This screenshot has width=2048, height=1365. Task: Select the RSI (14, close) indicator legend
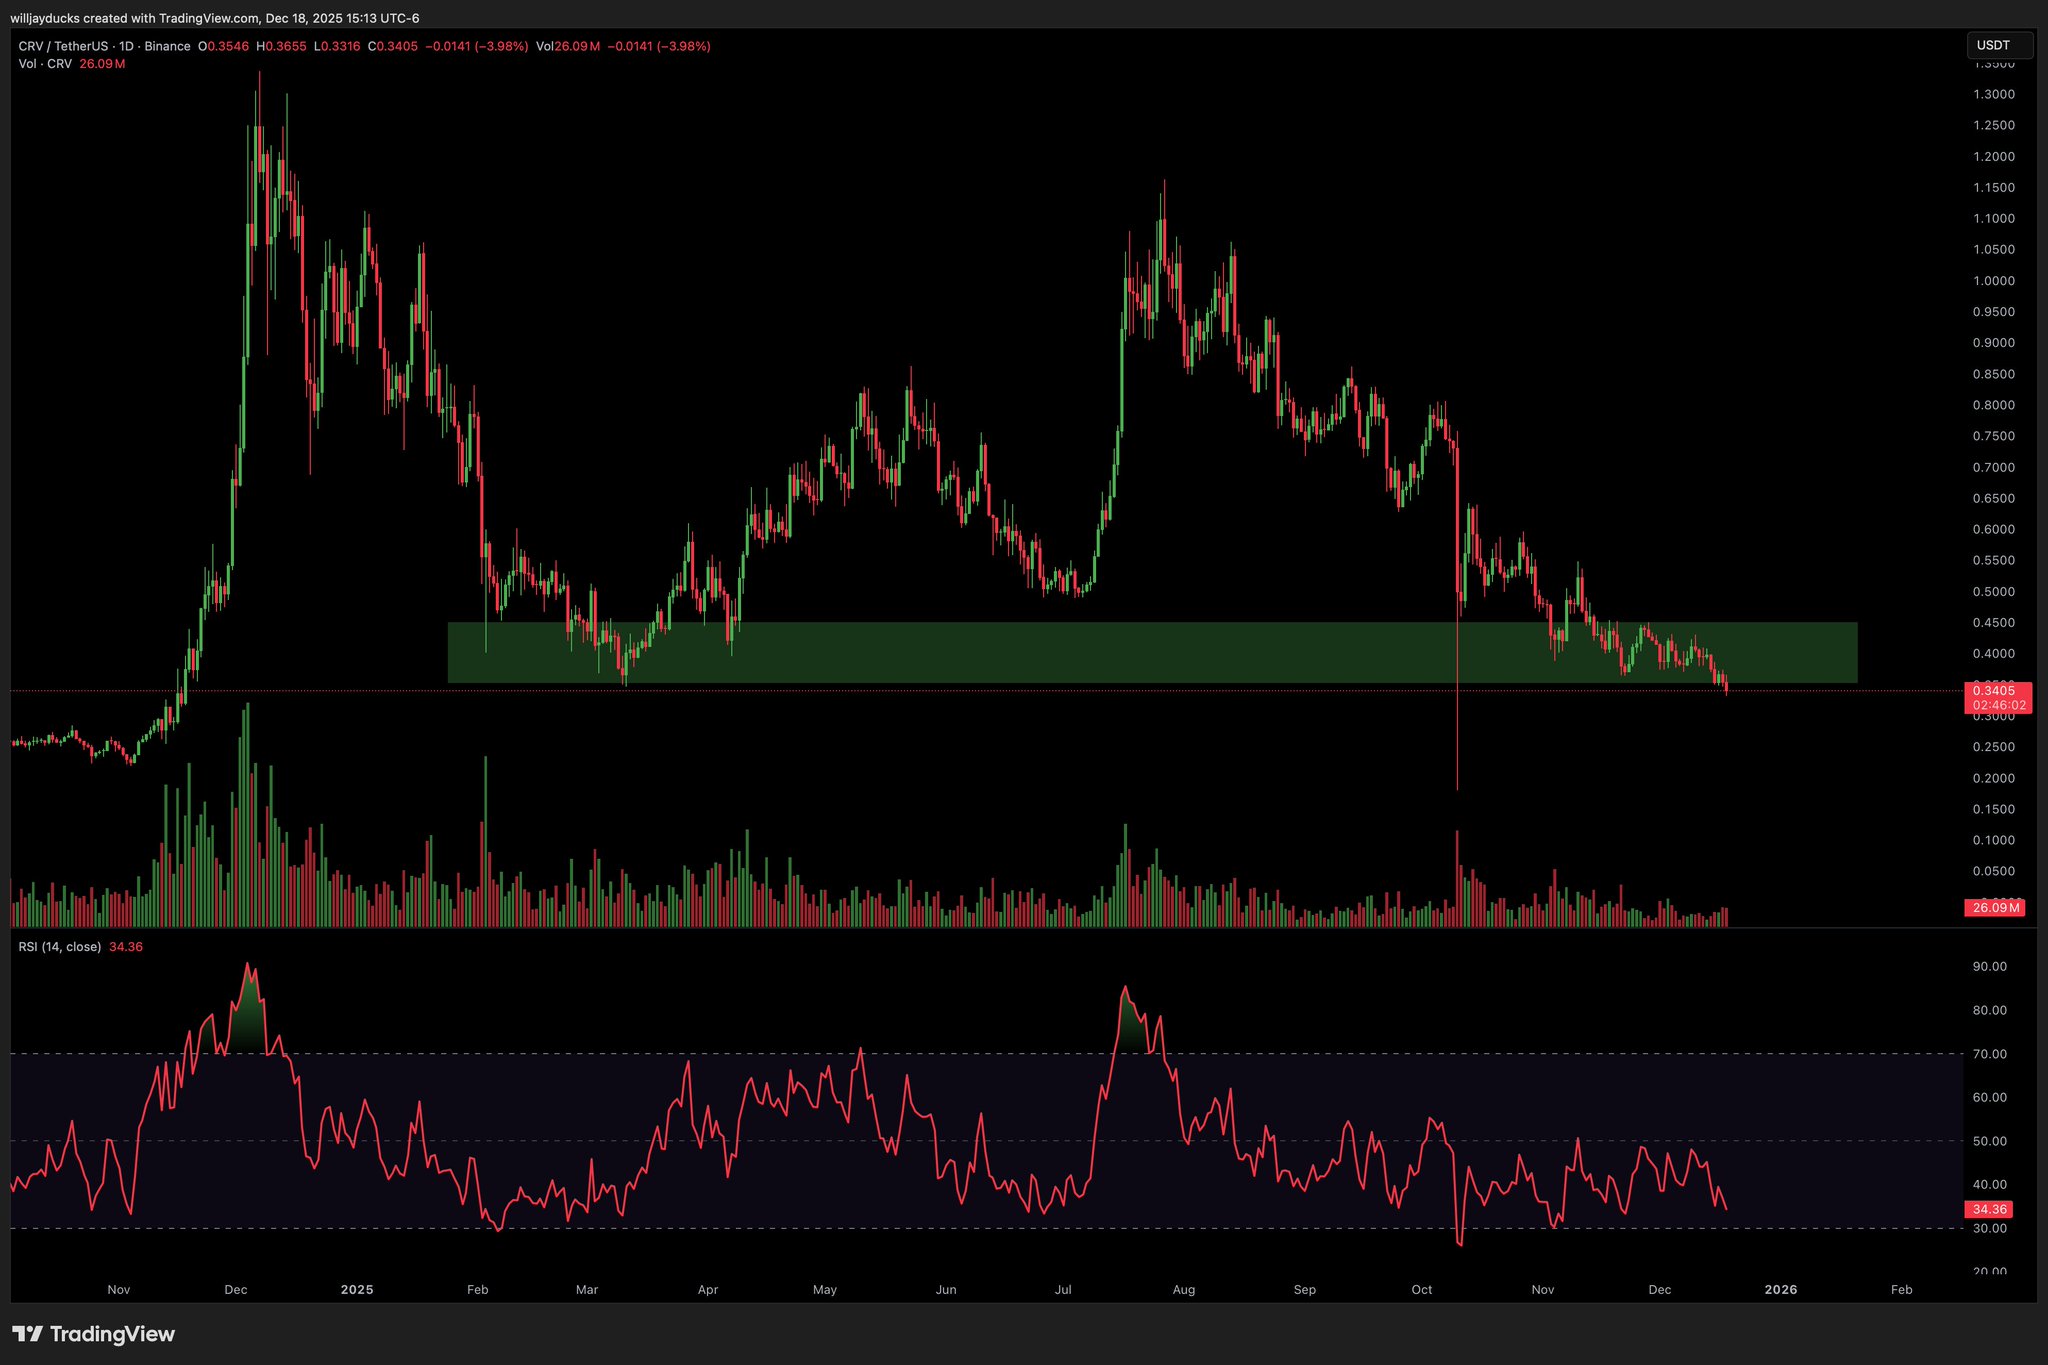click(59, 946)
